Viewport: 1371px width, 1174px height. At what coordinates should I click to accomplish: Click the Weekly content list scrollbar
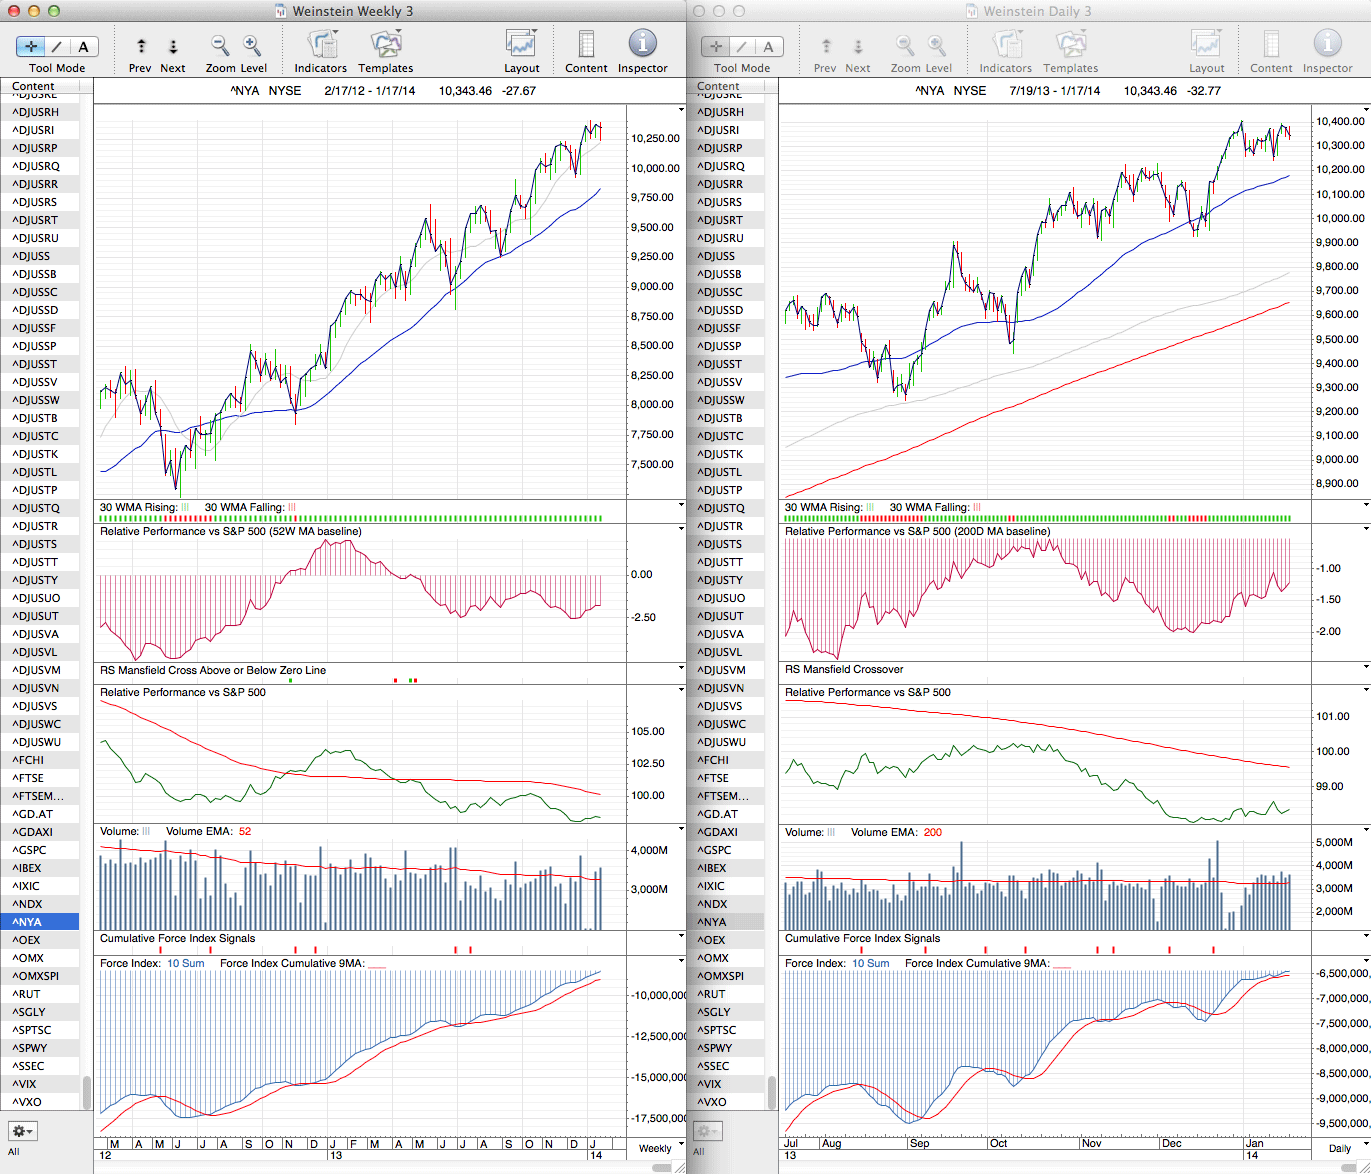click(x=87, y=1092)
